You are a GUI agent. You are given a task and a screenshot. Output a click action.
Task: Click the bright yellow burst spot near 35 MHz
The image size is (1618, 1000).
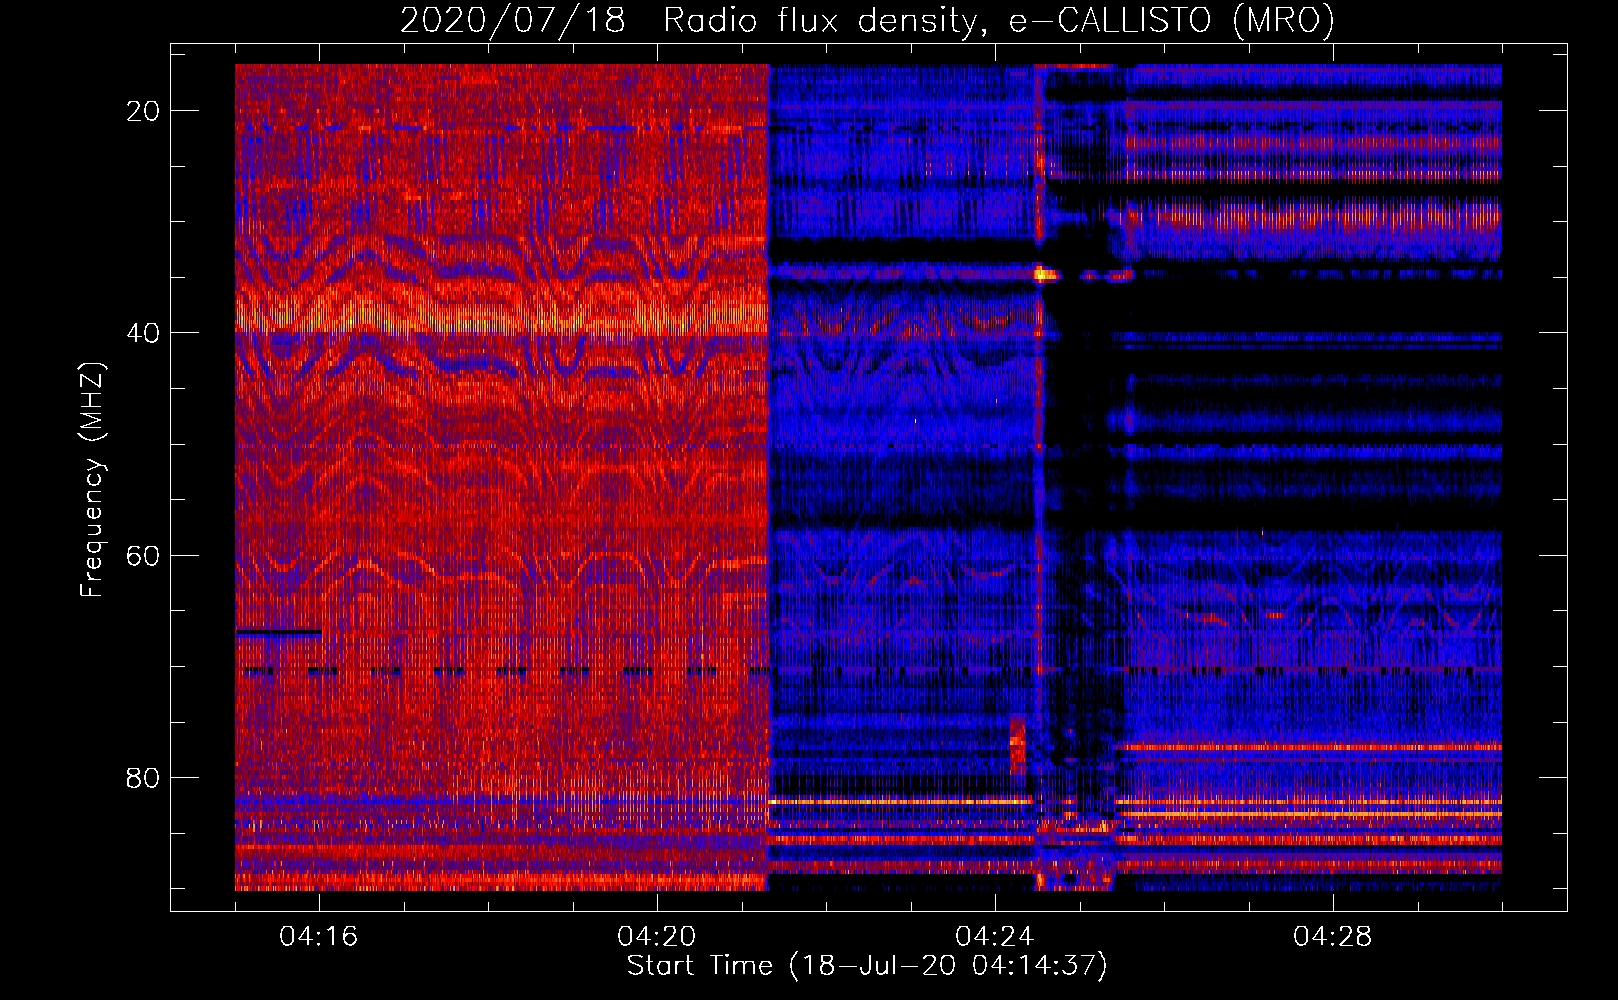pyautogui.click(x=1046, y=273)
